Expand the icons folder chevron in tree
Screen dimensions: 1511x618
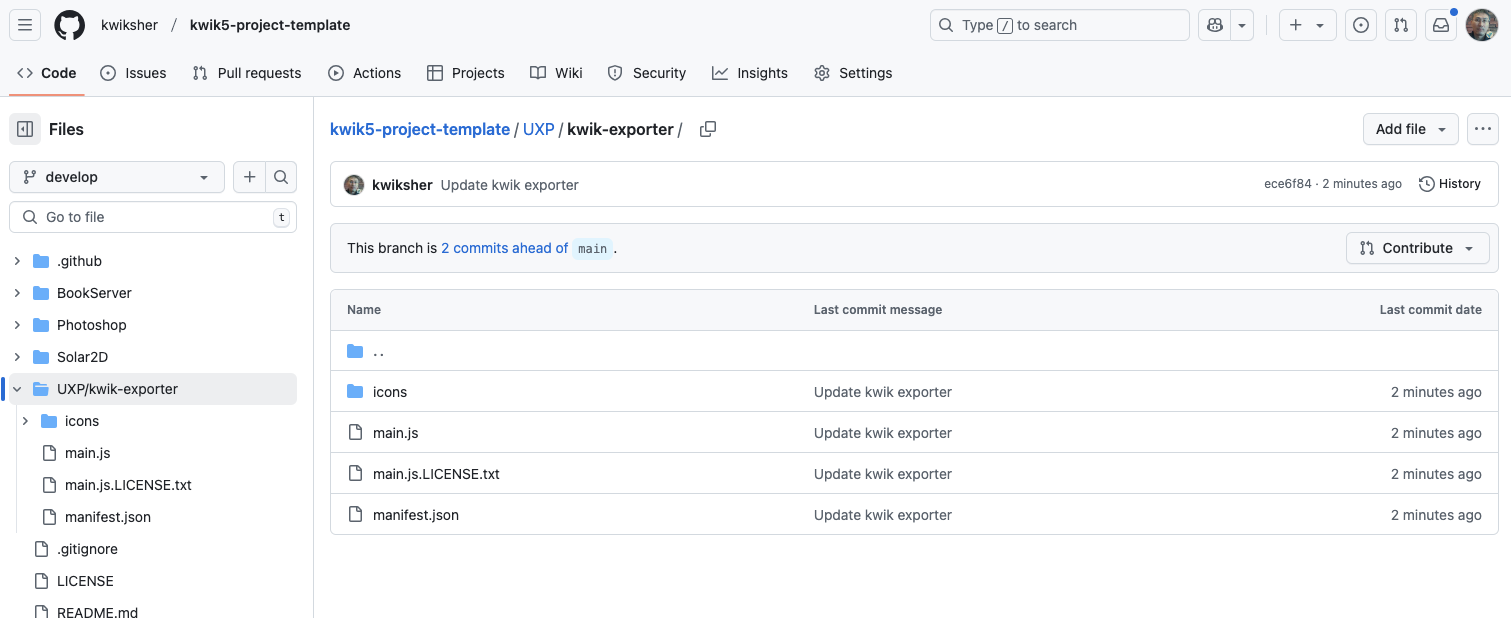[25, 421]
